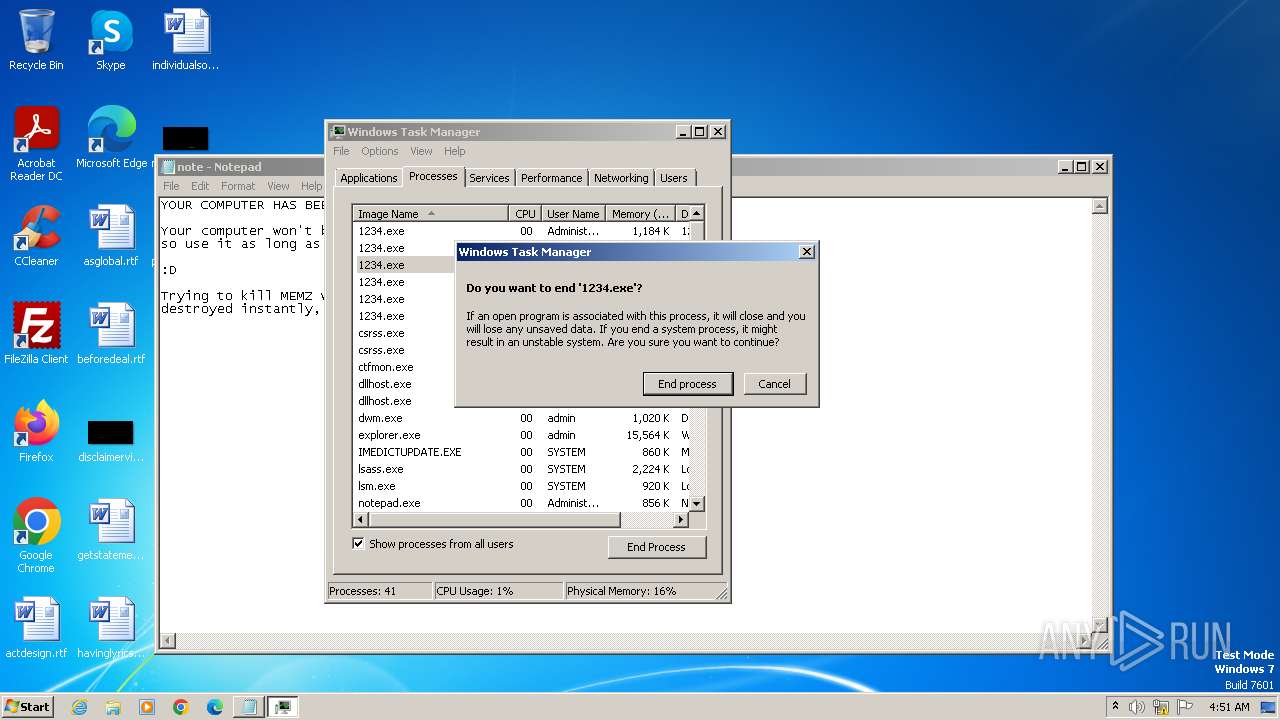Open Notepad View menu
1280x720 pixels.
click(278, 186)
